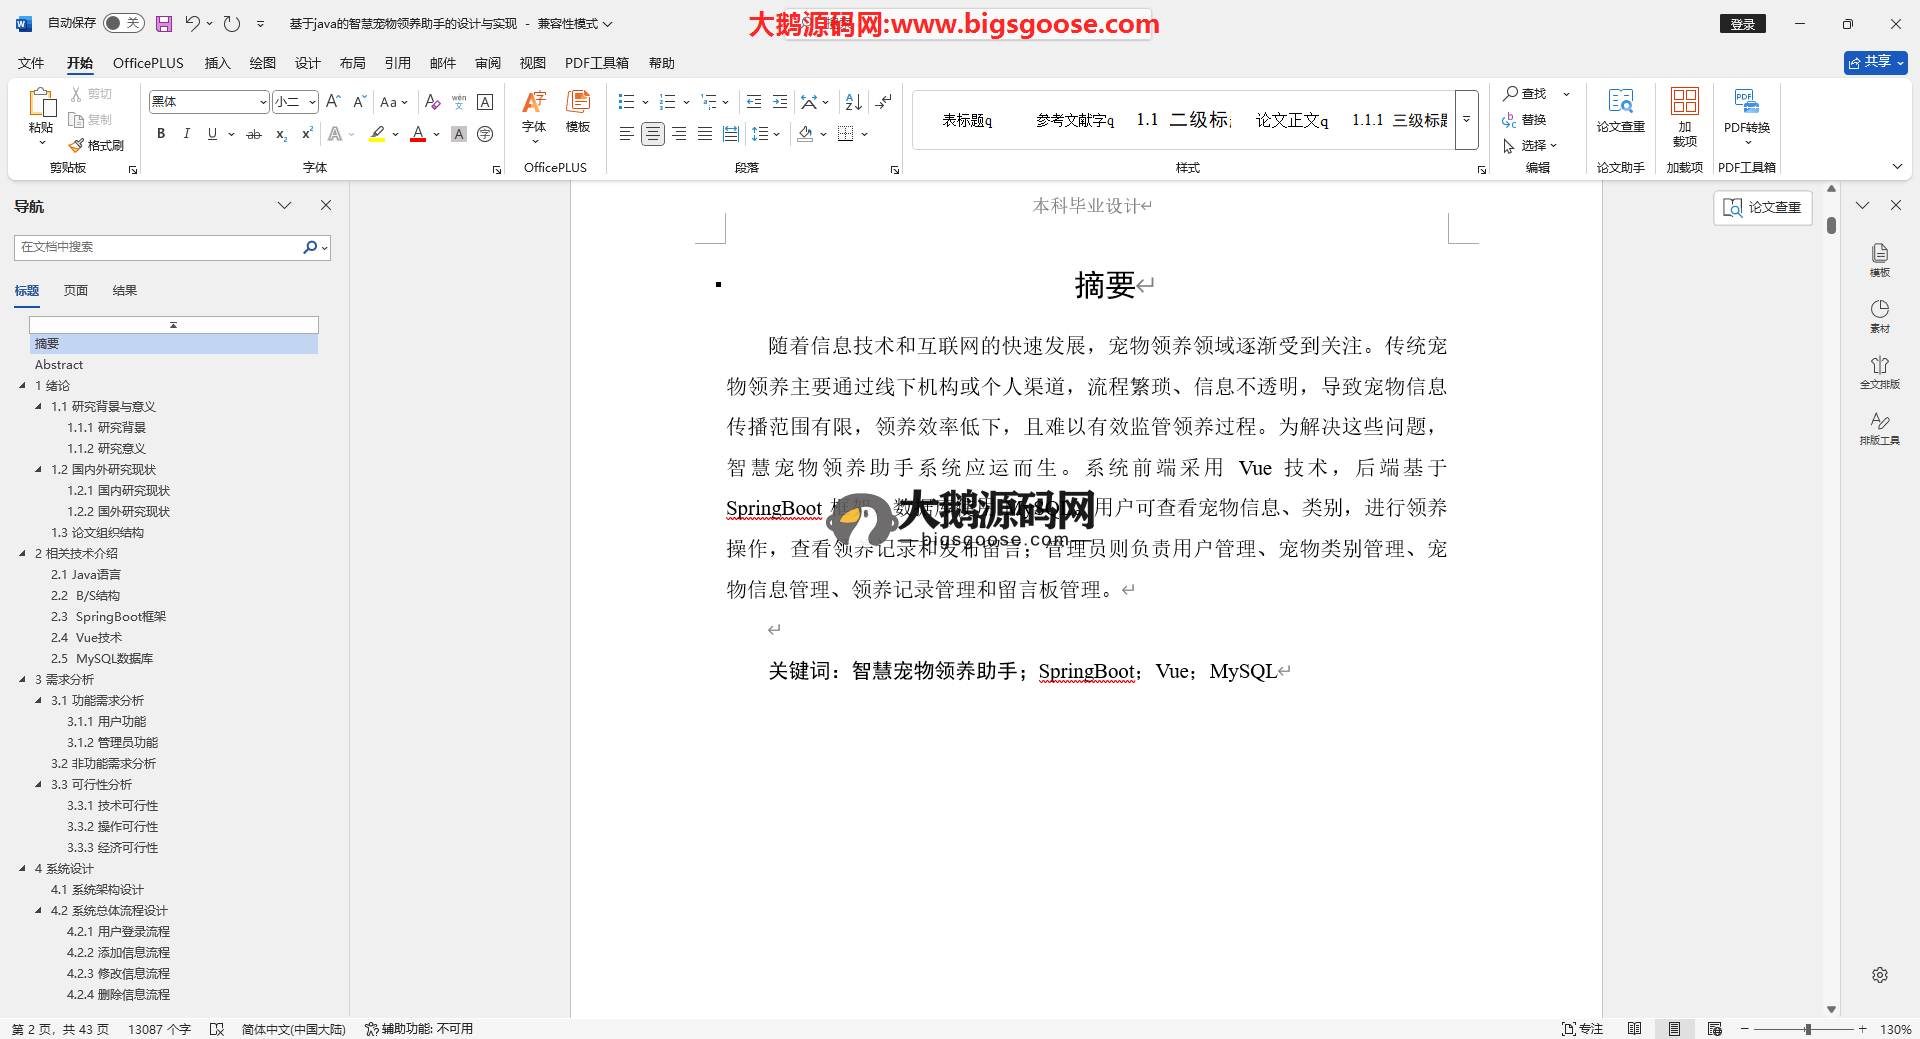Click the zoom slider in status bar
1920x1039 pixels.
click(1807, 1029)
